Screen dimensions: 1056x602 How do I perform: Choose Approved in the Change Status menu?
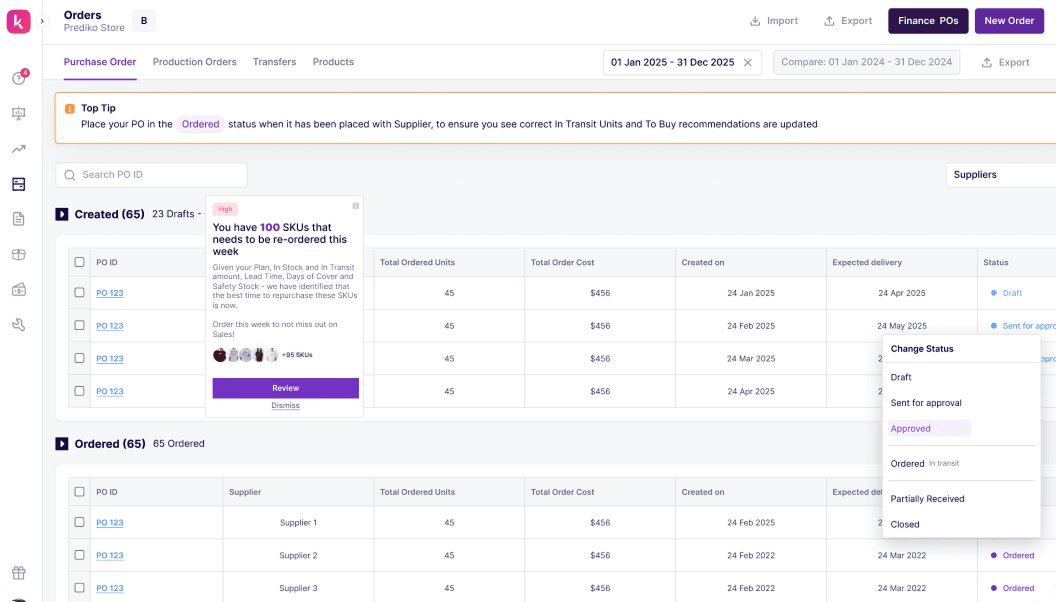click(929, 428)
